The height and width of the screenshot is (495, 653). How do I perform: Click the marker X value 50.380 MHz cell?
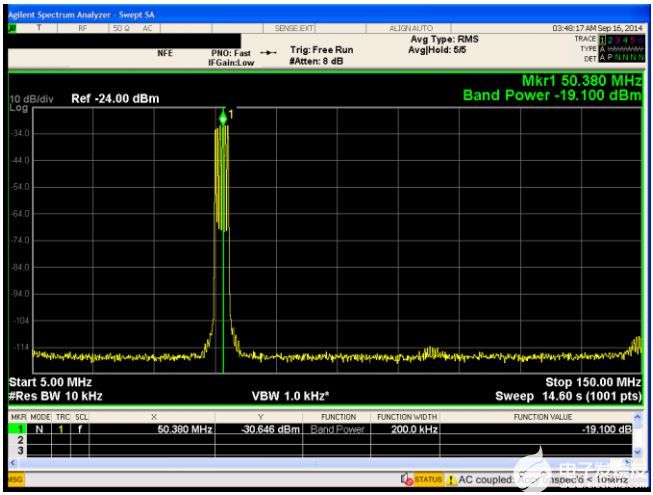(x=186, y=429)
